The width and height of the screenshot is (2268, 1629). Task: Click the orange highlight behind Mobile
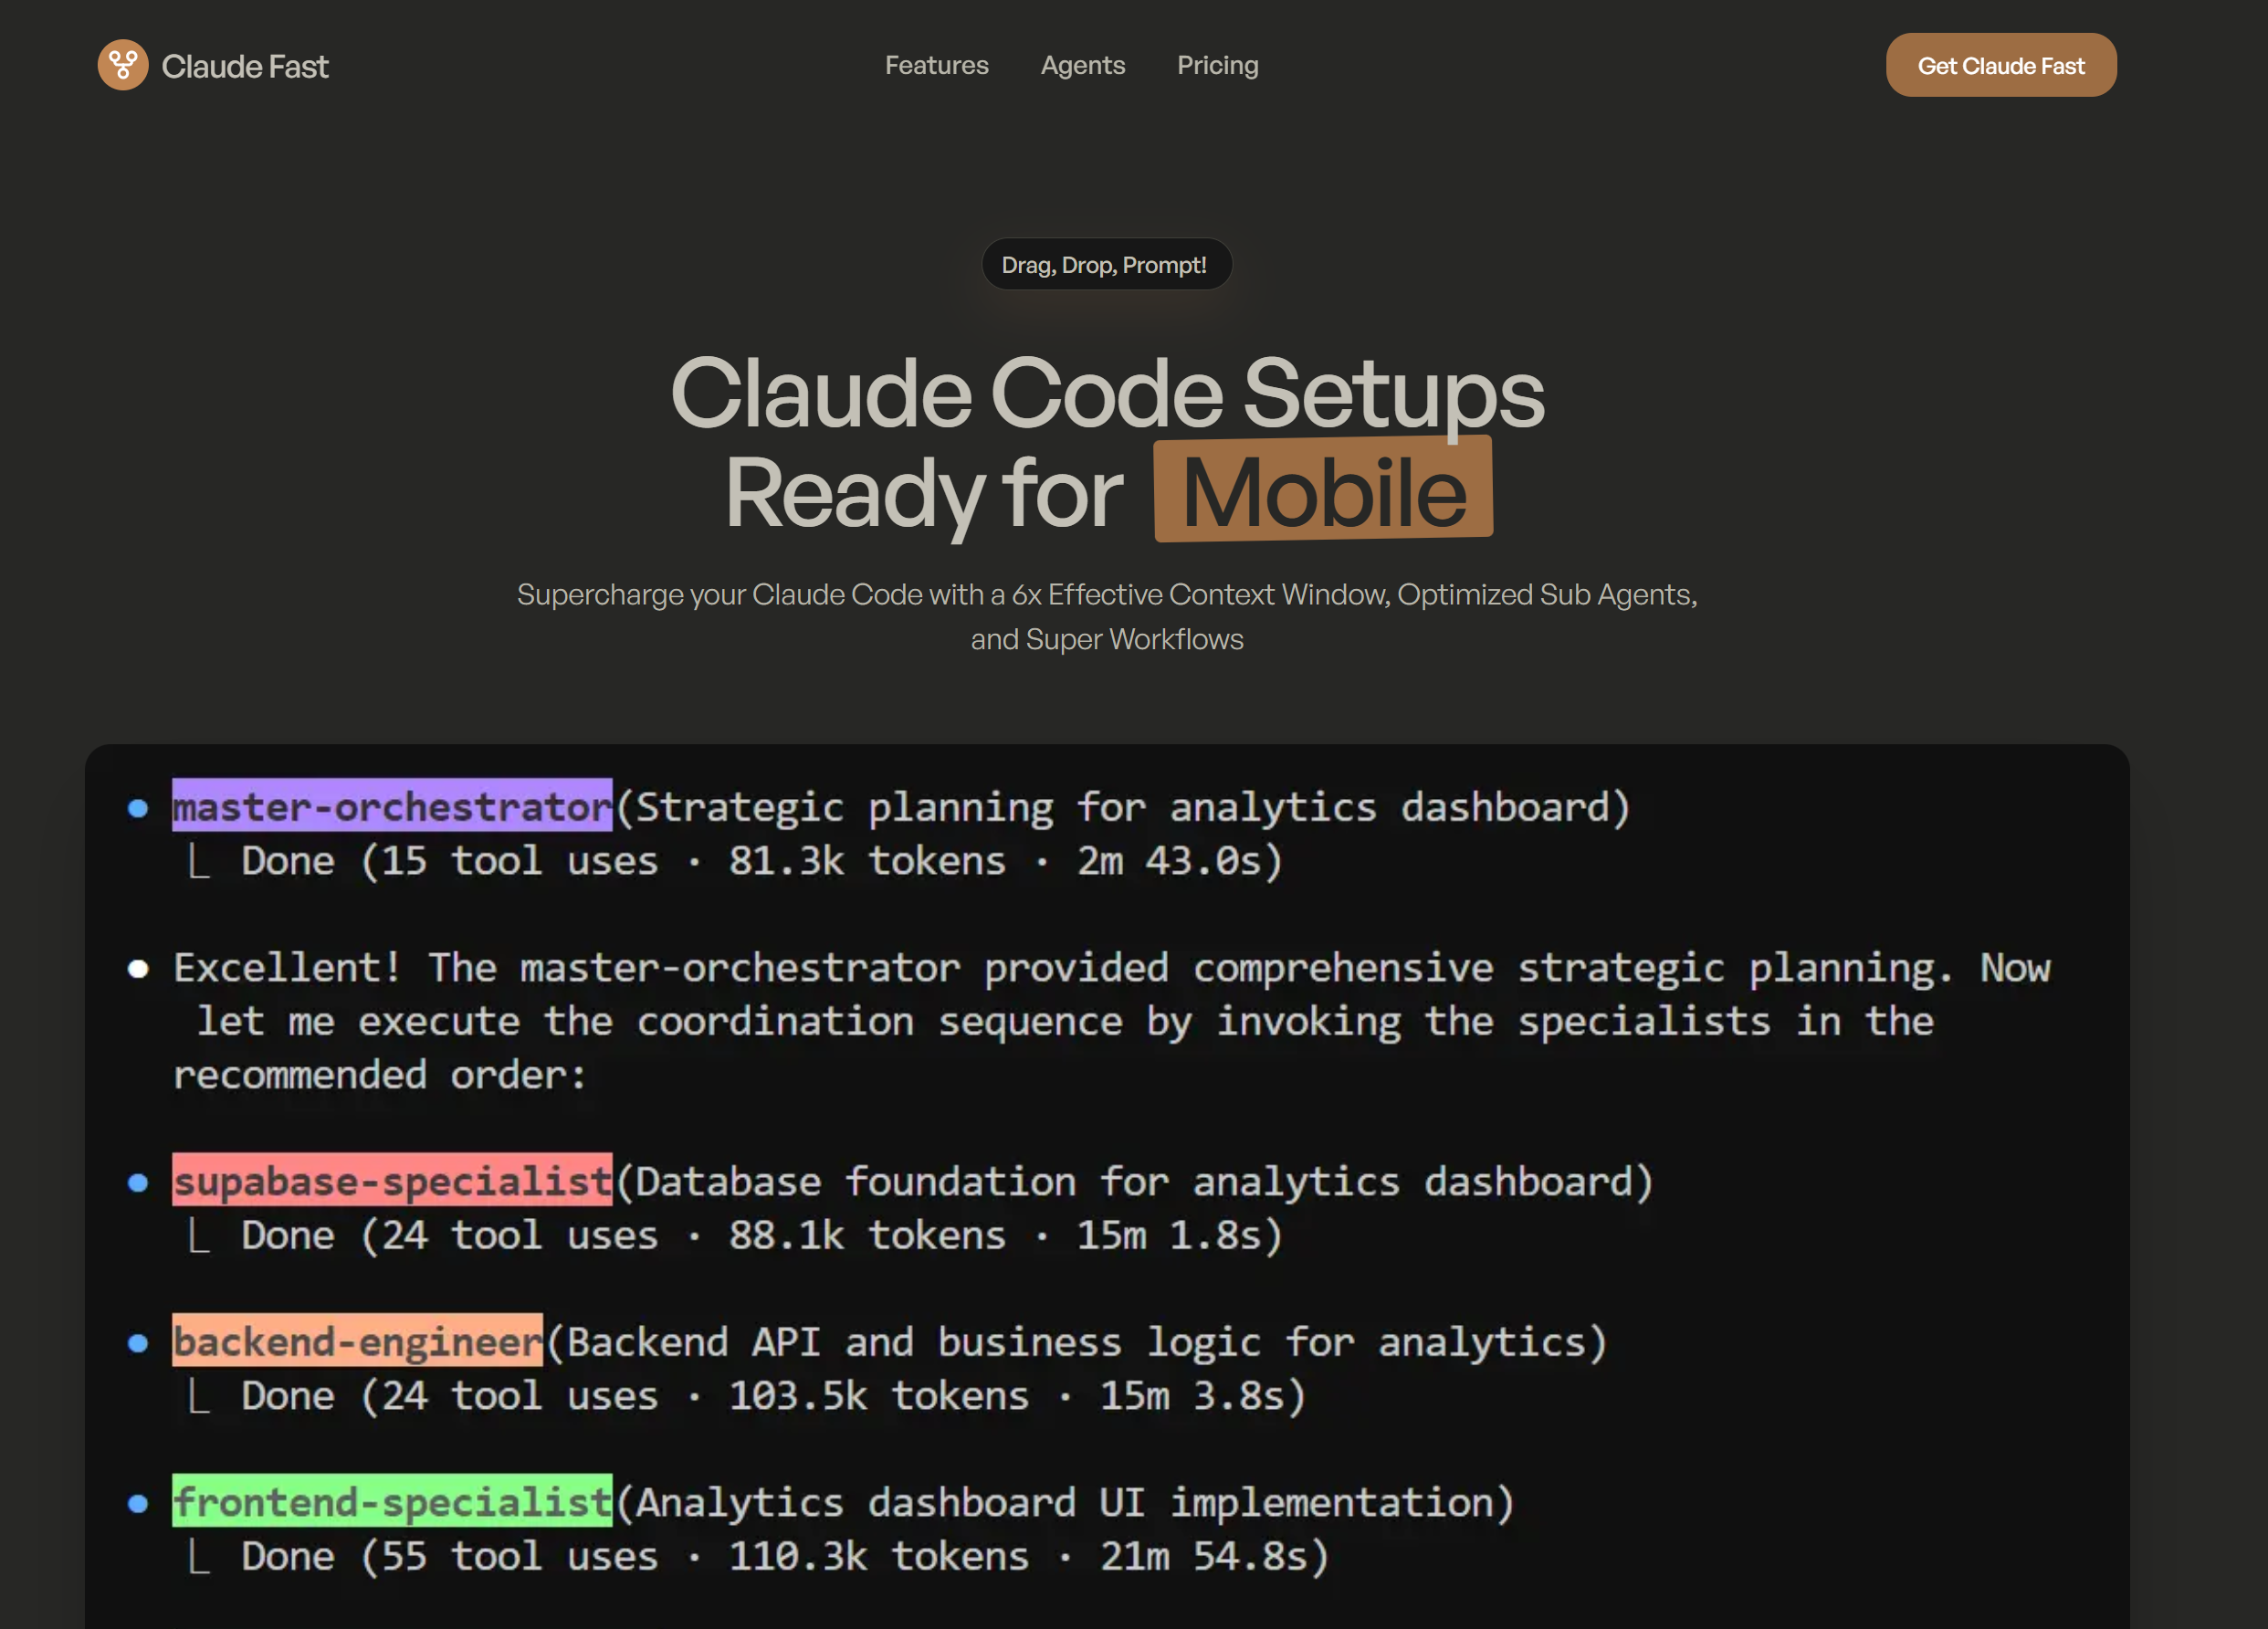[x=1323, y=488]
